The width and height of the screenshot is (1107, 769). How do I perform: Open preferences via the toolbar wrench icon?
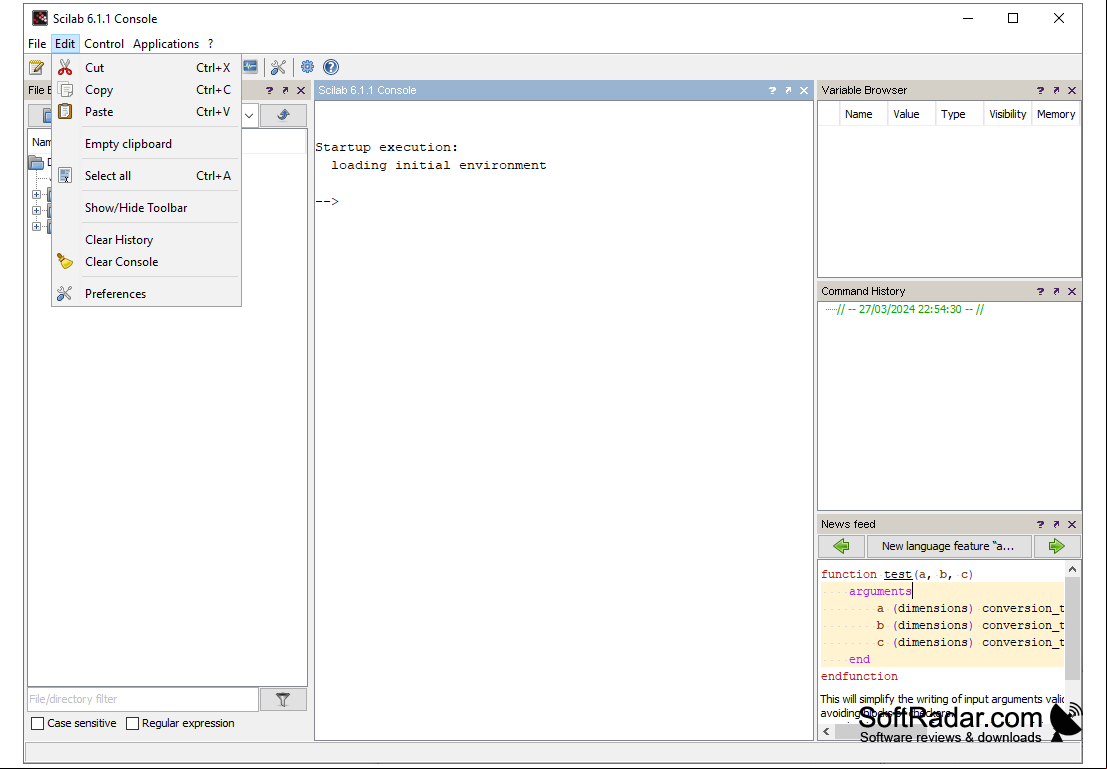278,67
